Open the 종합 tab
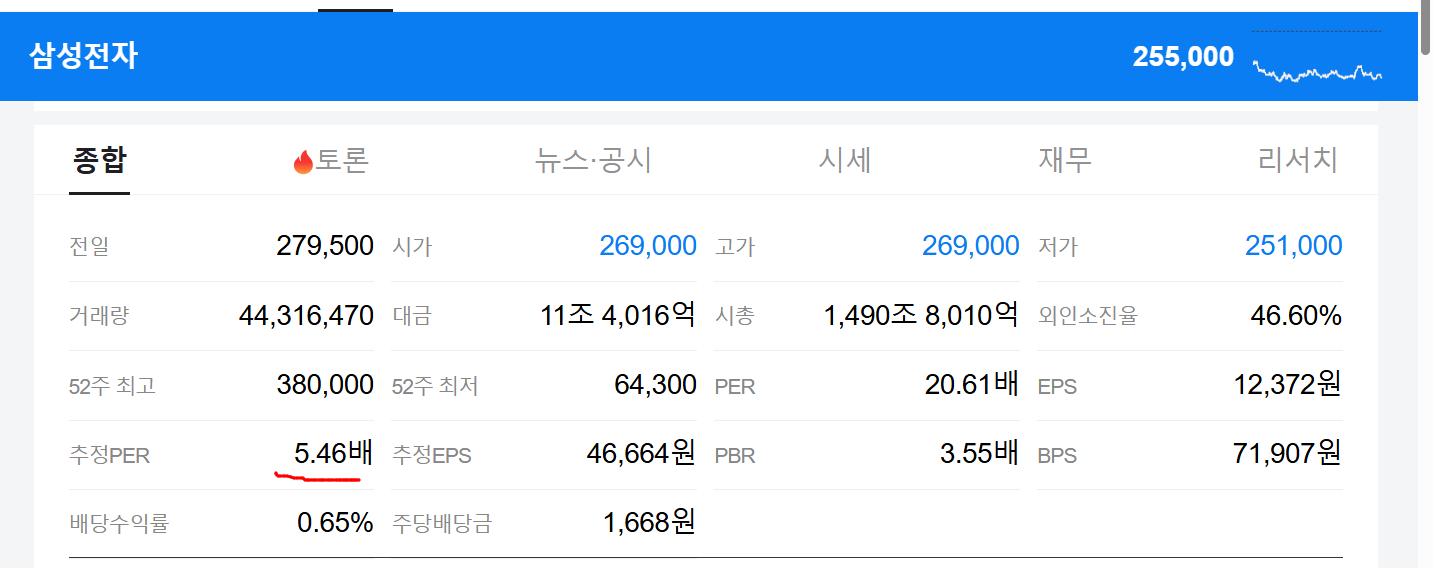Screen dimensions: 1433x568 100,160
